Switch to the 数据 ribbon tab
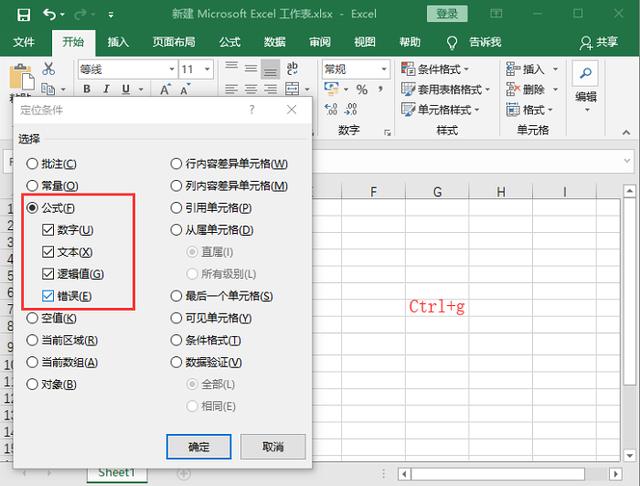The image size is (640, 486). click(x=275, y=42)
